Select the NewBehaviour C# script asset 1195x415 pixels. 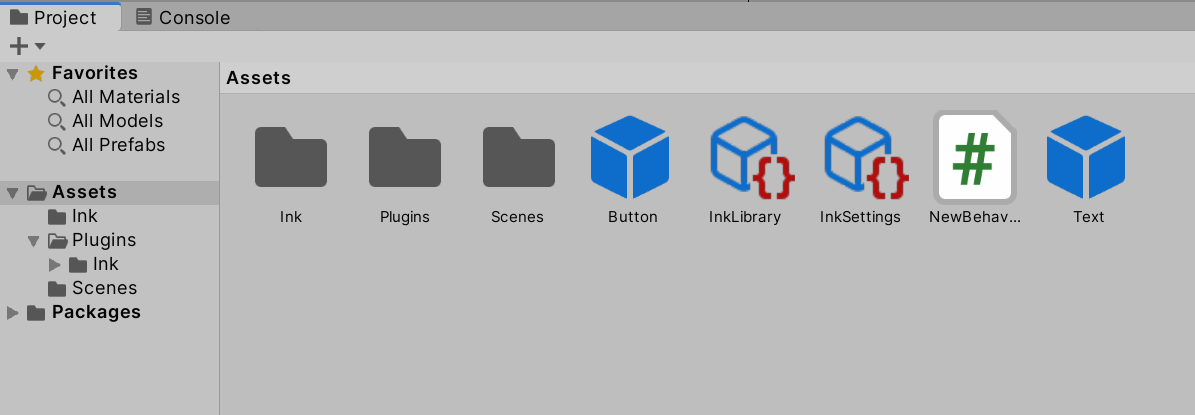click(x=974, y=157)
